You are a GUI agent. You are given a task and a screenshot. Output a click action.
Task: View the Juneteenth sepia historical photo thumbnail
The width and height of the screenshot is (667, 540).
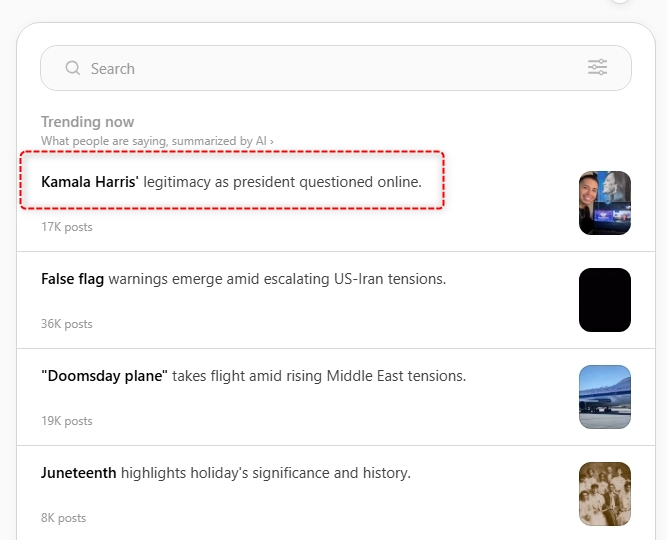pos(604,494)
